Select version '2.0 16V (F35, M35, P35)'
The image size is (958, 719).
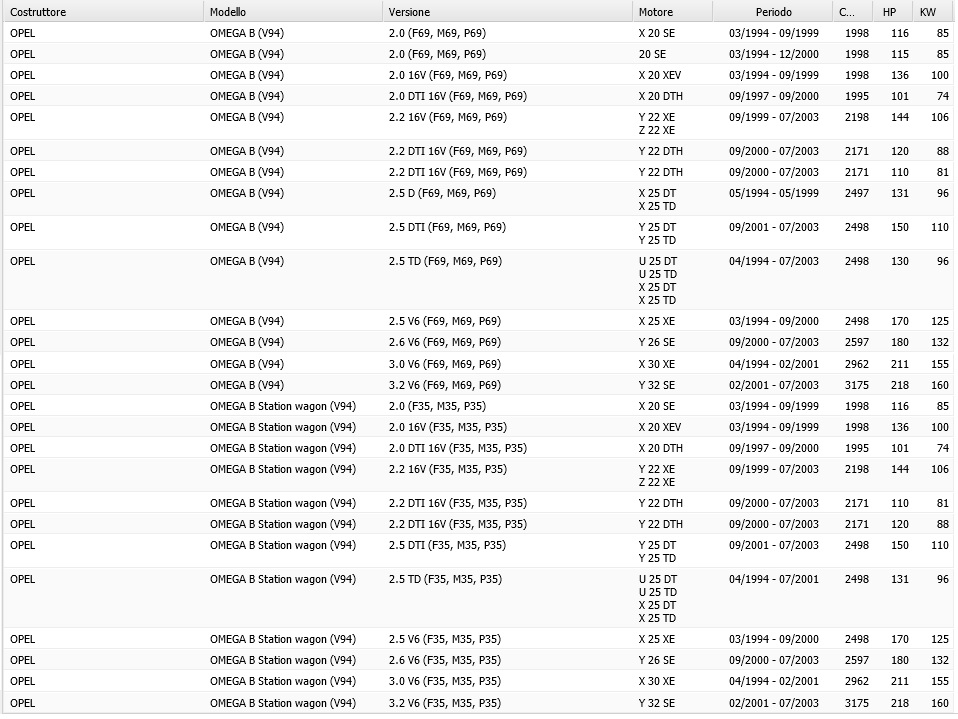pos(447,427)
